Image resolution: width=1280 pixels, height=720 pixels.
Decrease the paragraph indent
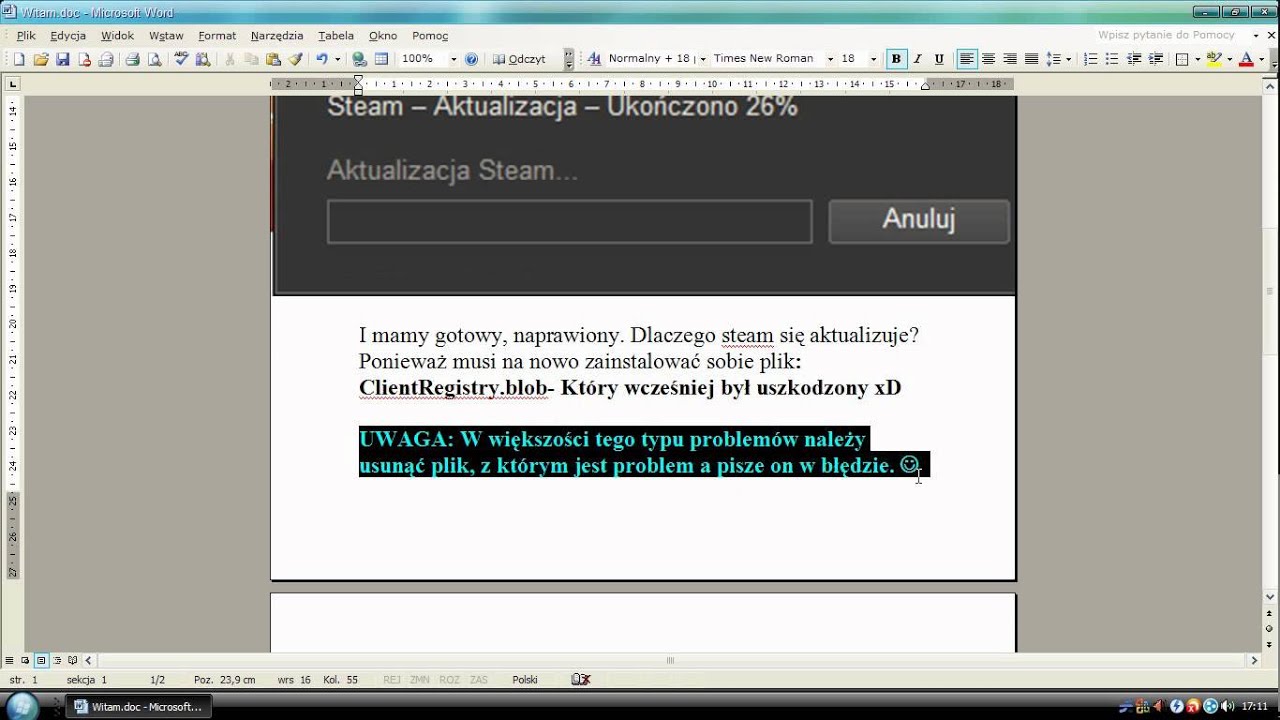[1133, 59]
